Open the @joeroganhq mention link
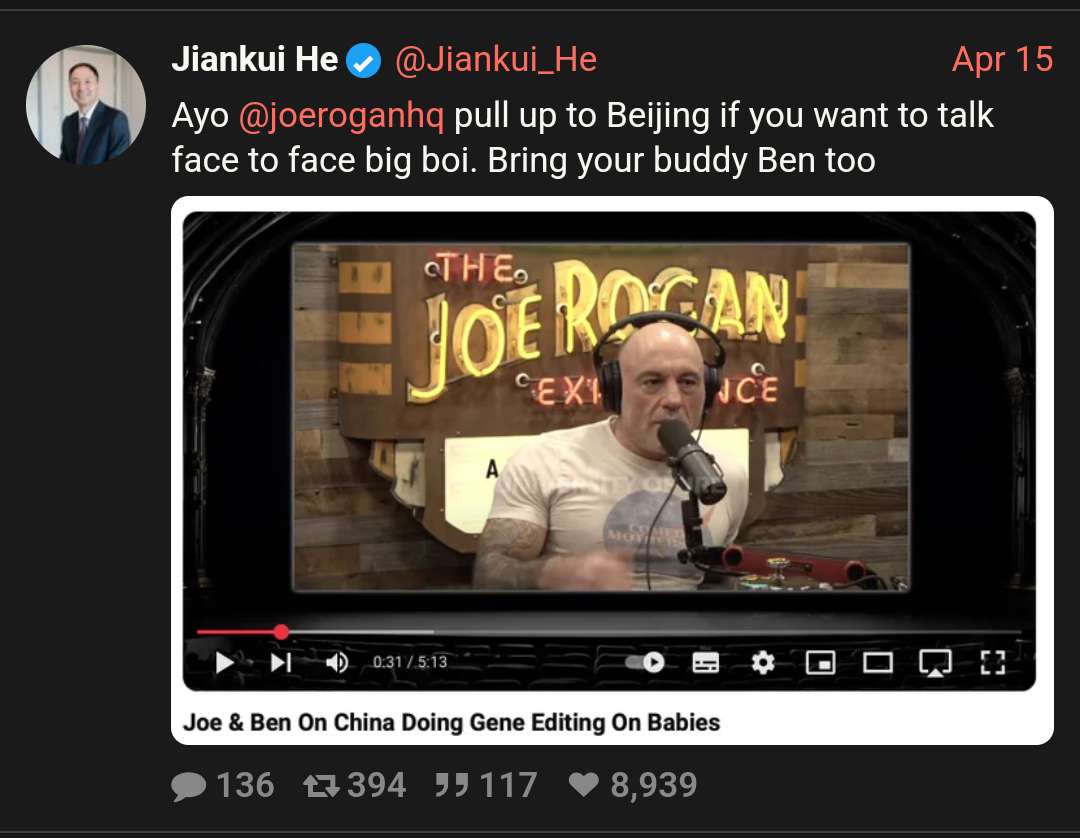 342,115
